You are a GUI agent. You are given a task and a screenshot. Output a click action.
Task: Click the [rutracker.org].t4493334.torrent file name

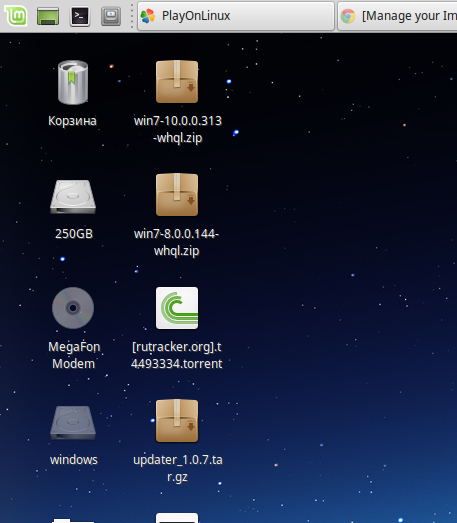click(176, 355)
